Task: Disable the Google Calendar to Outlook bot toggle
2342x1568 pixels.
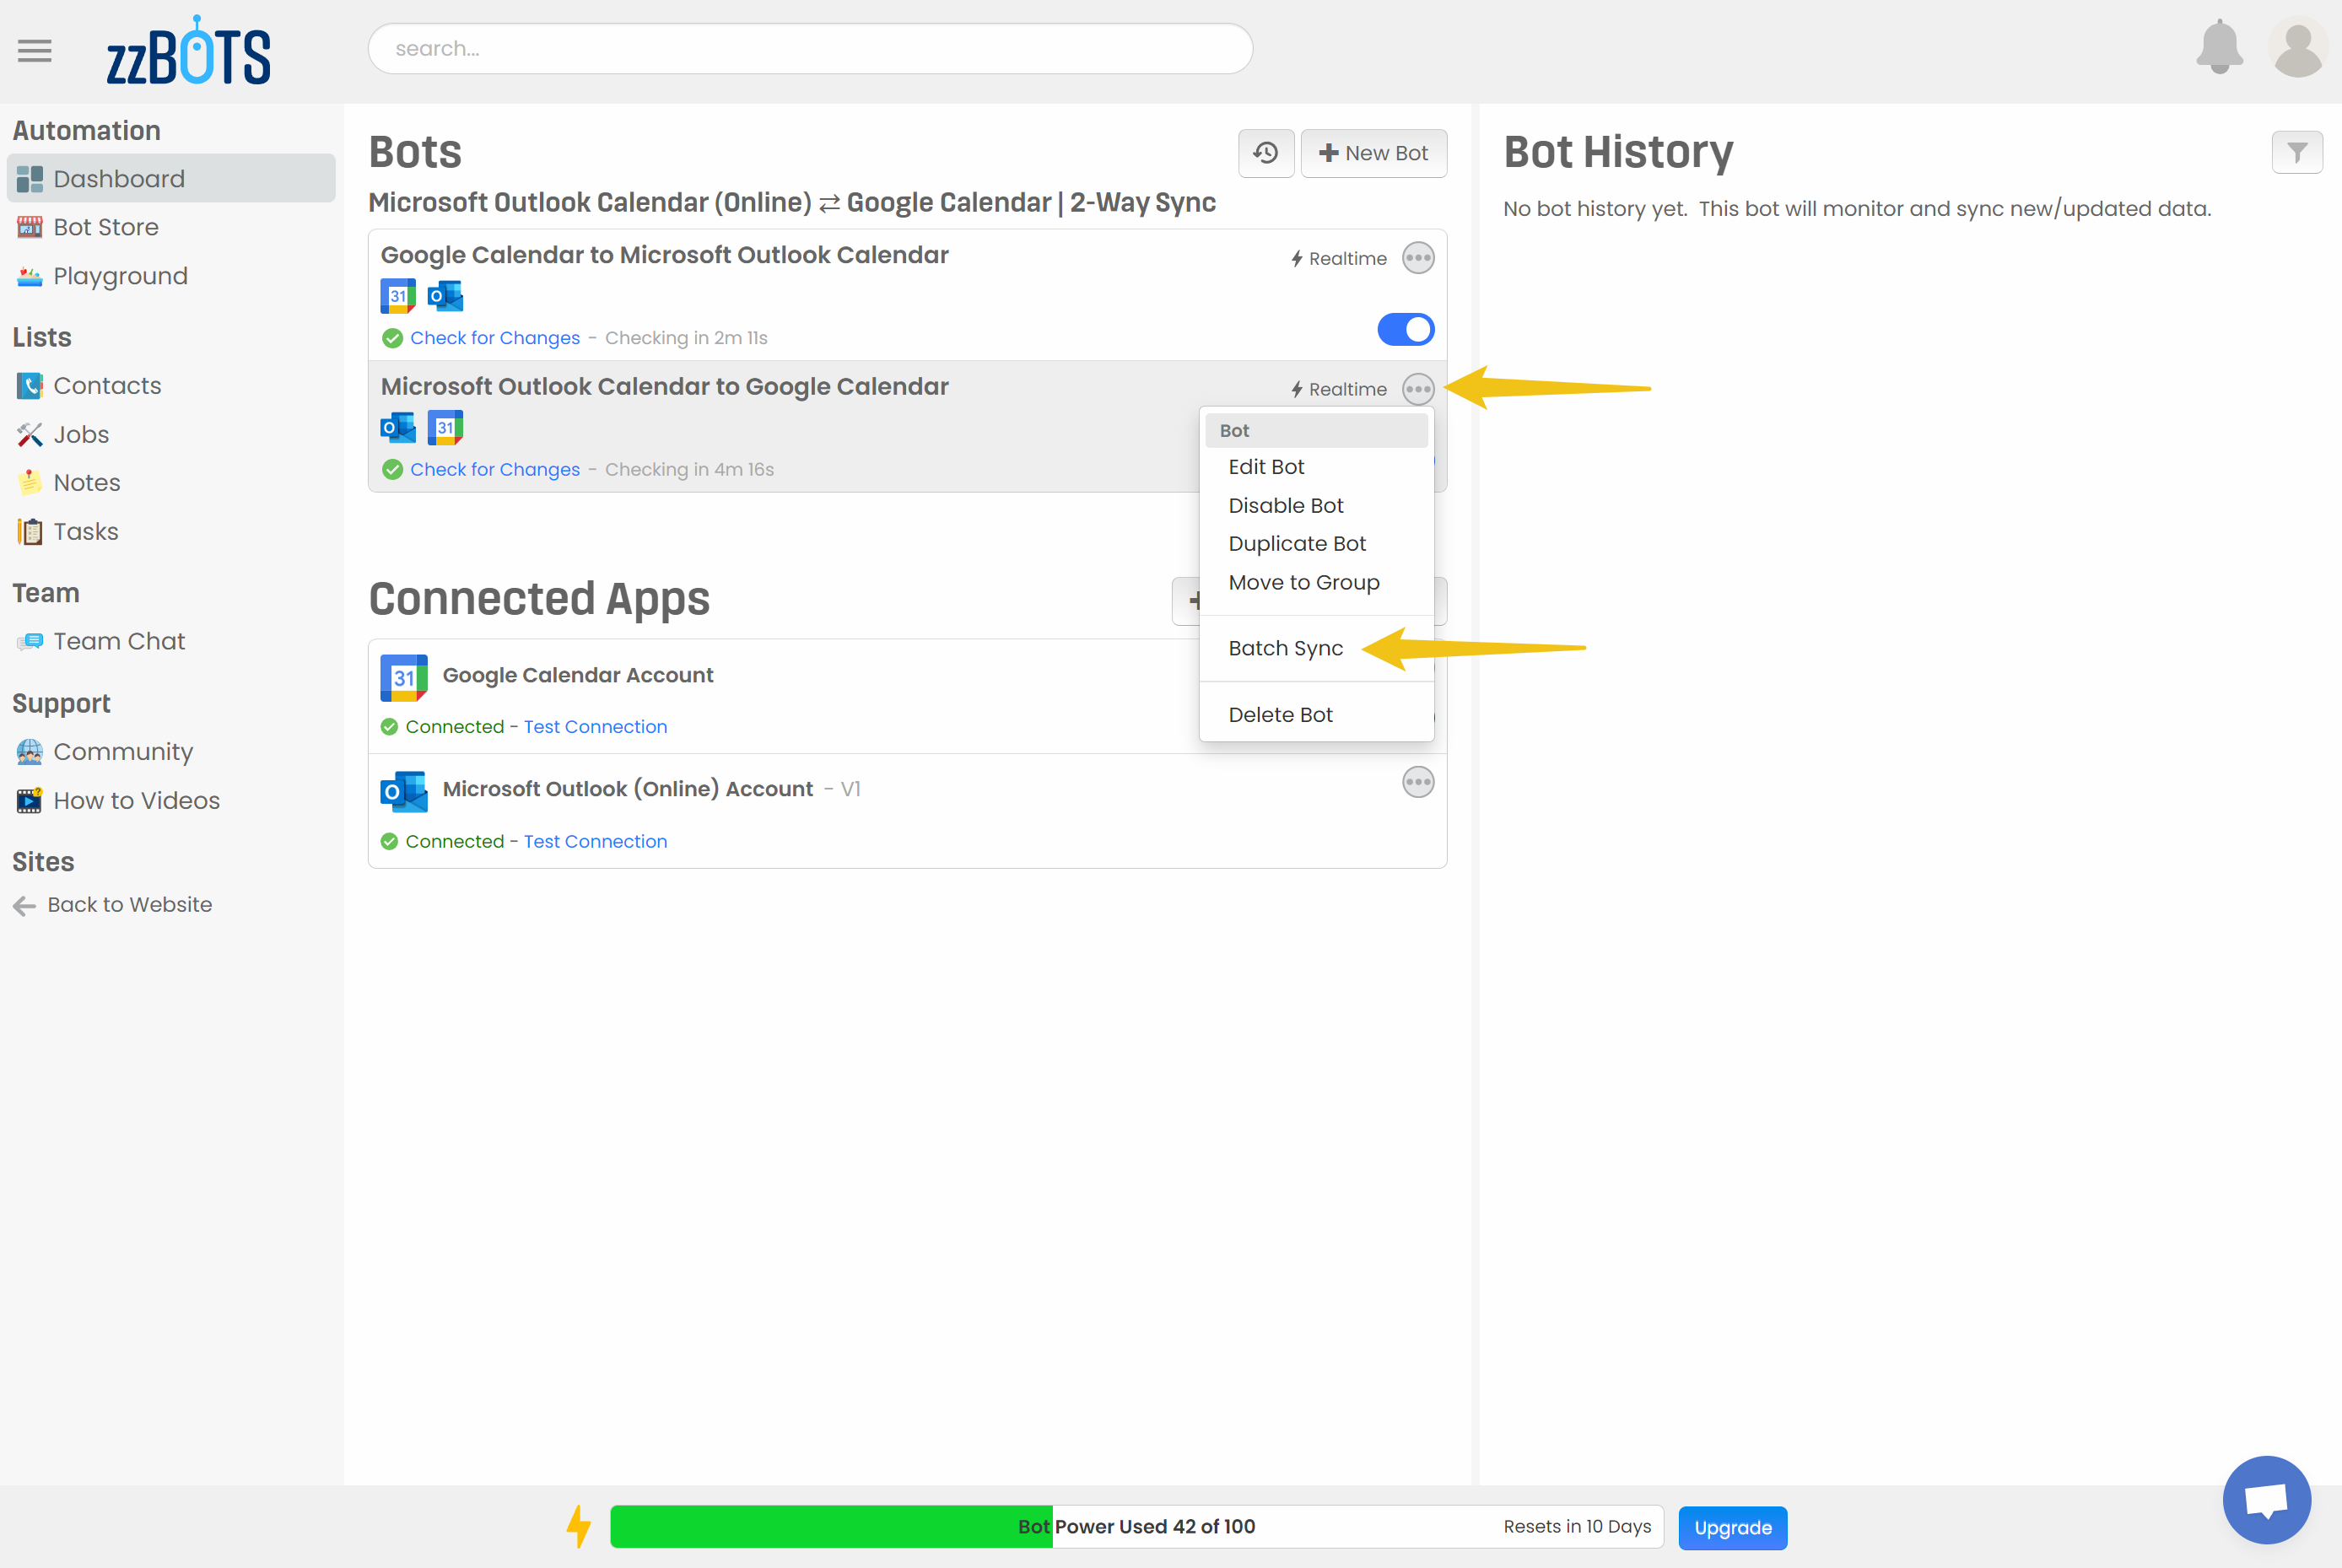Action: click(x=1406, y=329)
